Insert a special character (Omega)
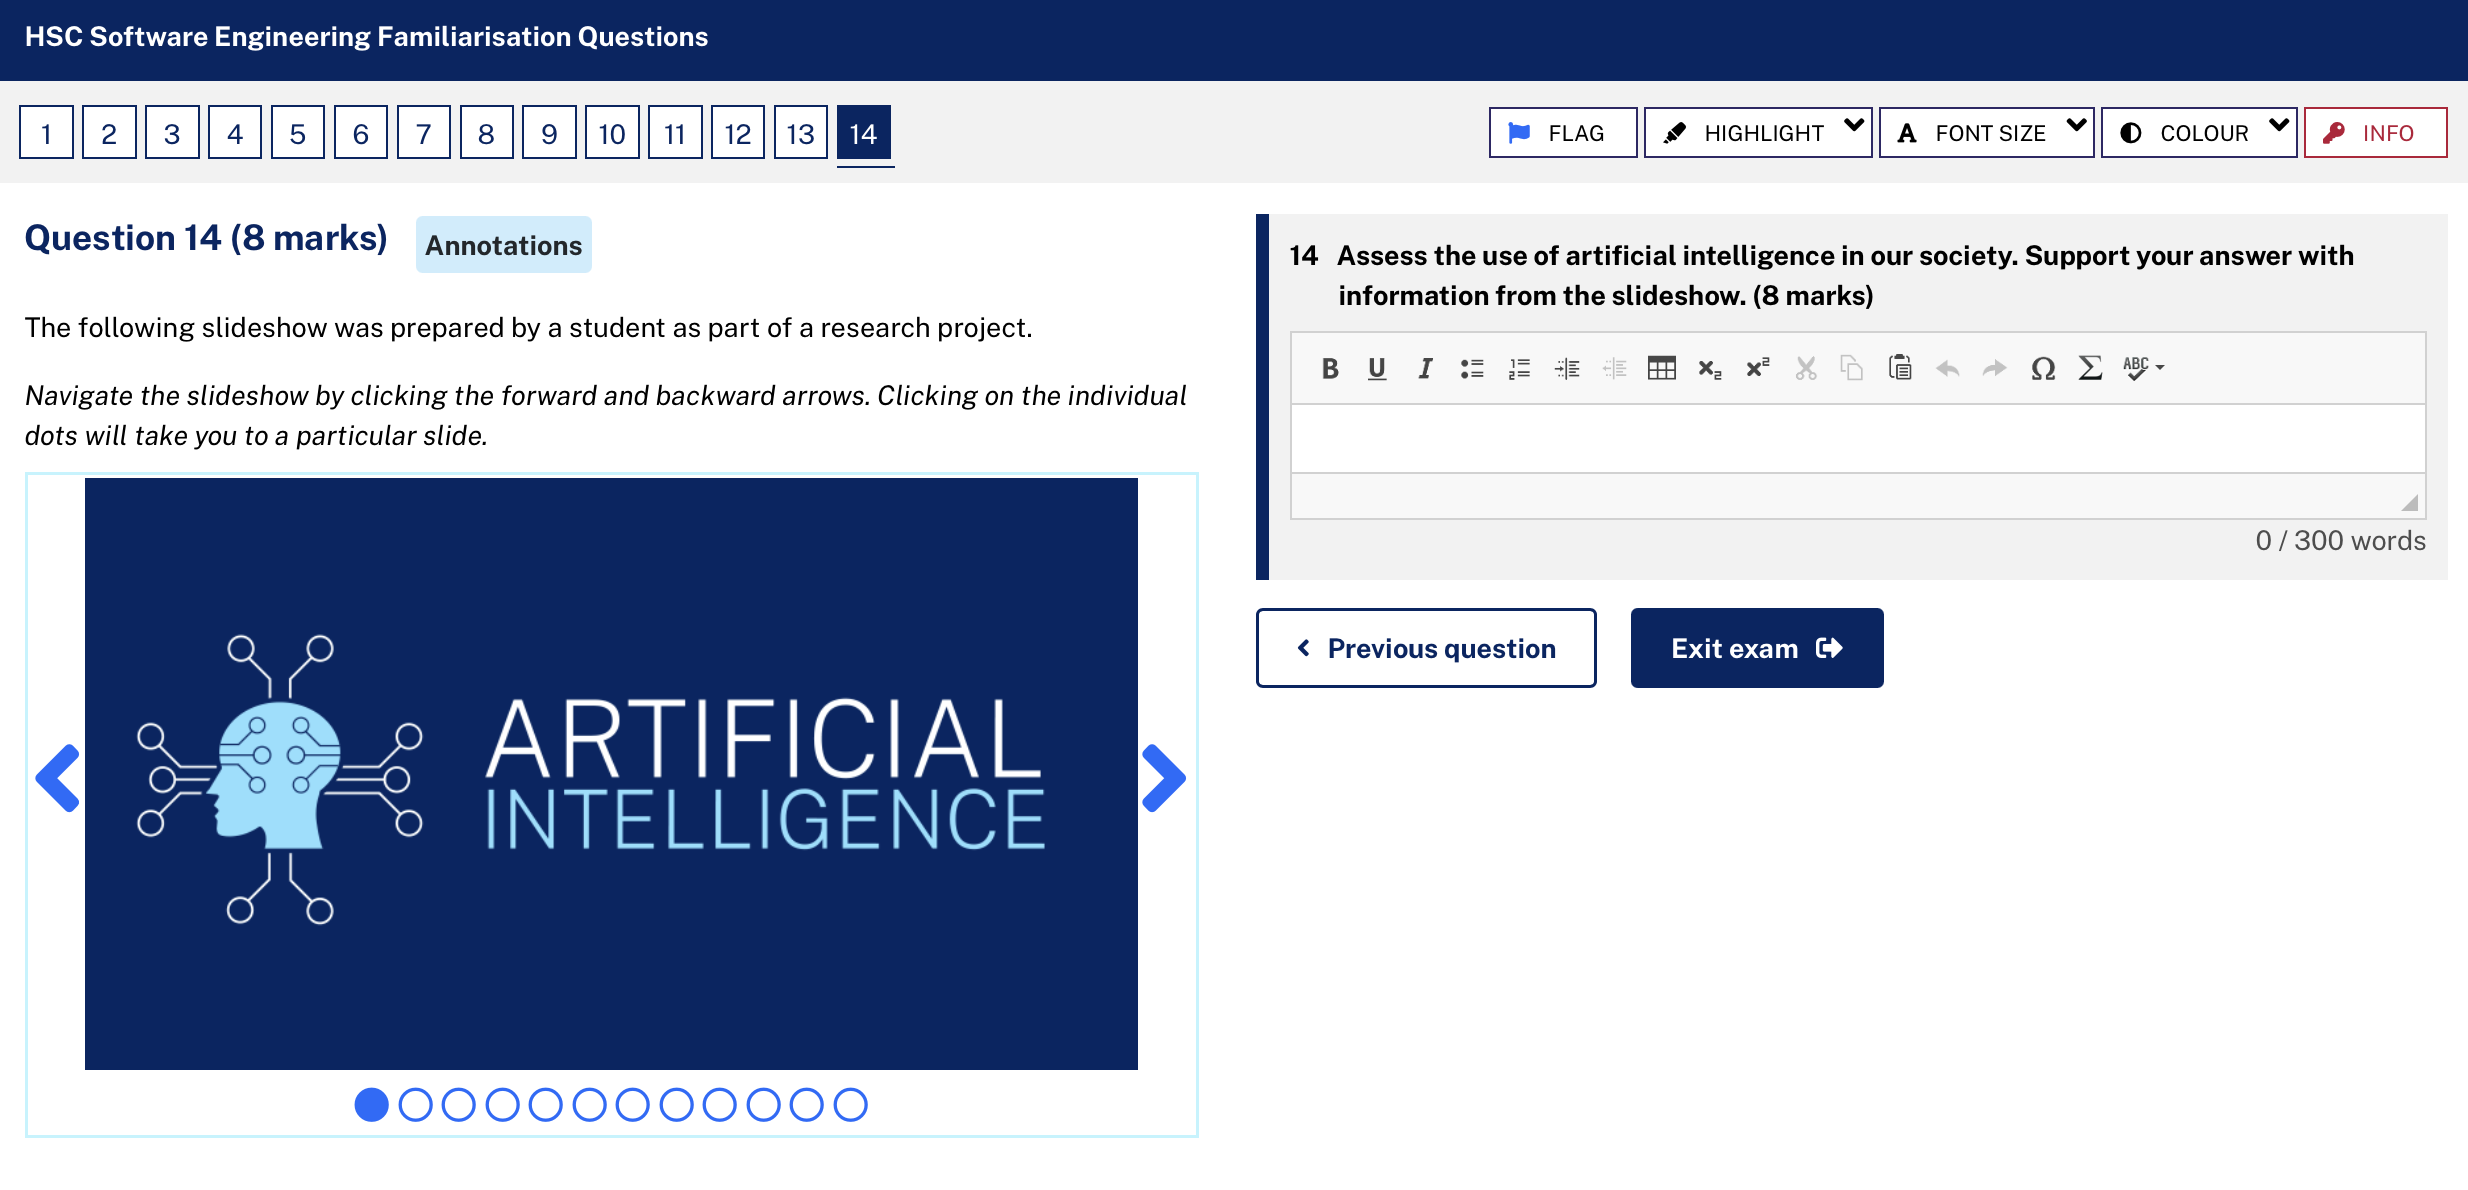This screenshot has width=2468, height=1190. click(2042, 368)
